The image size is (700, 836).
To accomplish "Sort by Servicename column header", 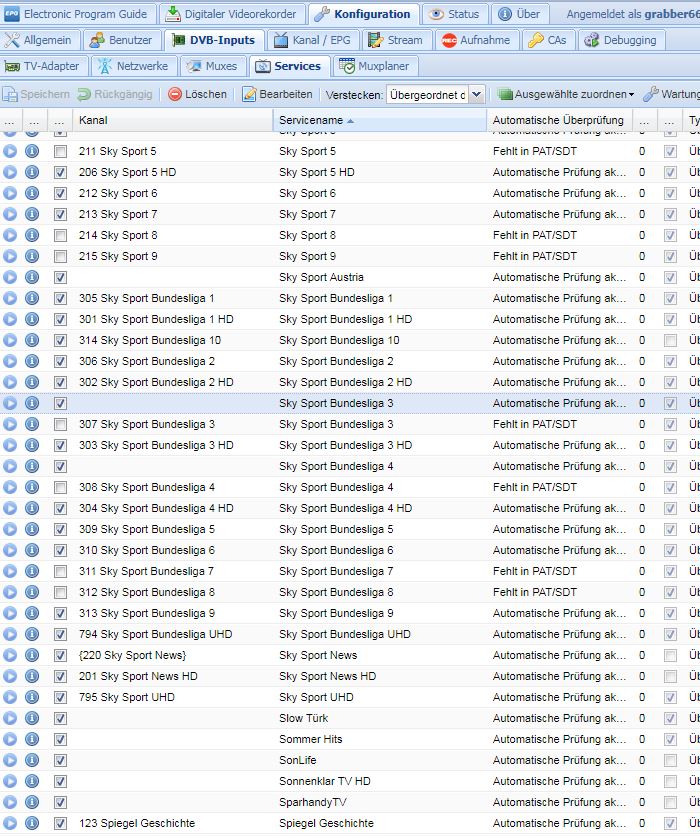I will pyautogui.click(x=380, y=120).
